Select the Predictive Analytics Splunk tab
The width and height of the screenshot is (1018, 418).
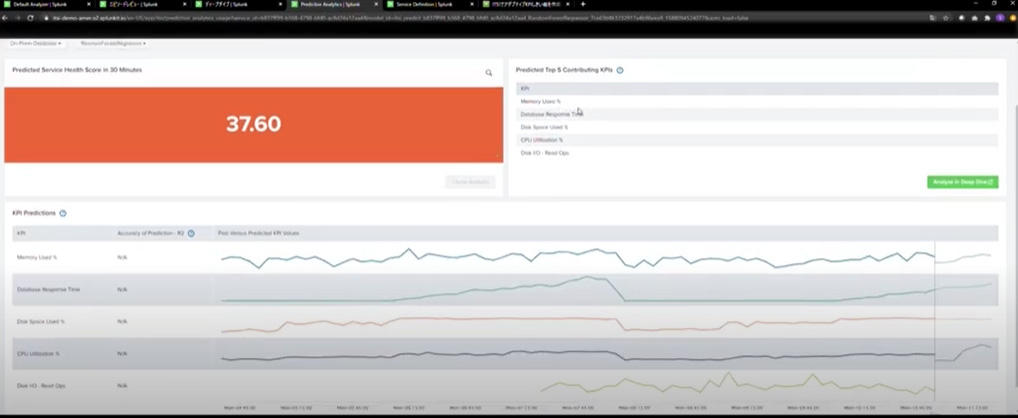click(334, 4)
